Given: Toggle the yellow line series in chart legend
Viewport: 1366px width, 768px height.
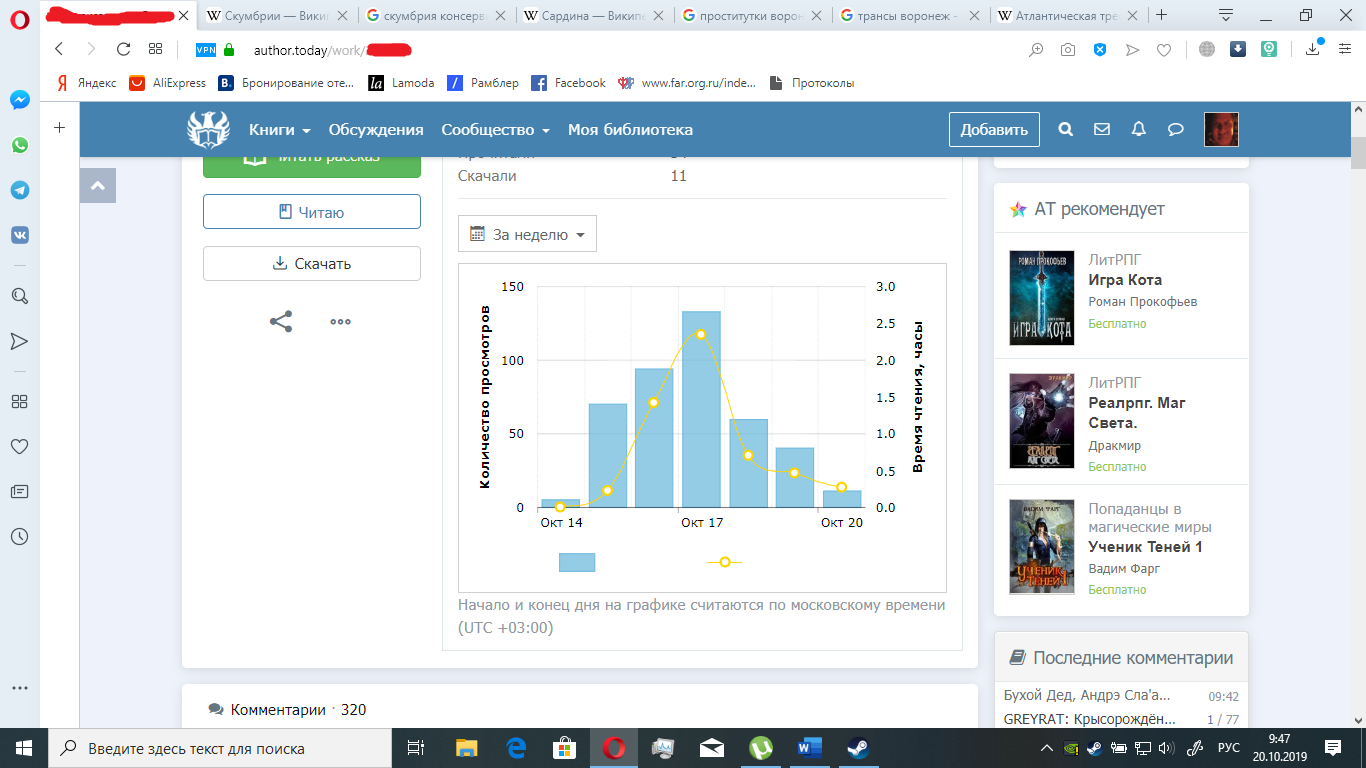Looking at the screenshot, I should (x=725, y=562).
